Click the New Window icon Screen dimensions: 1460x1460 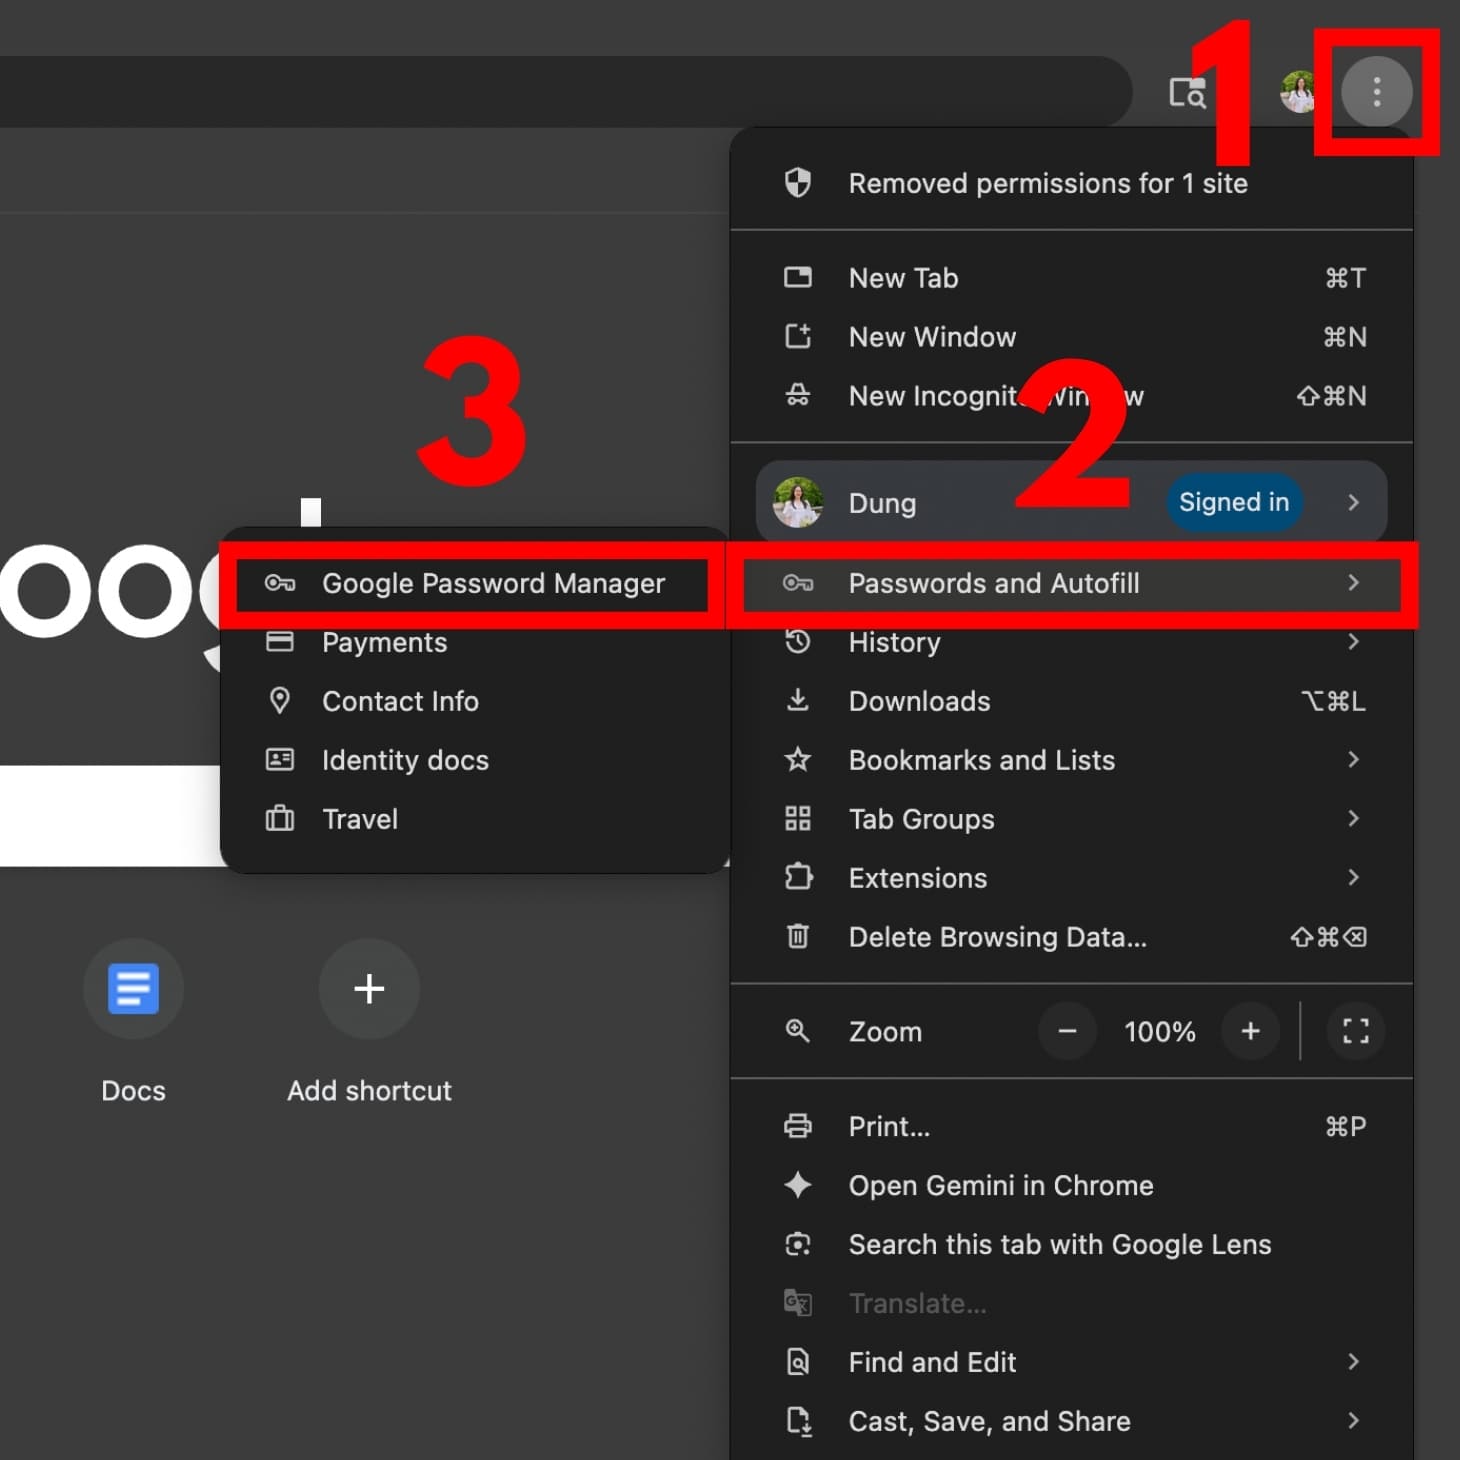(797, 336)
